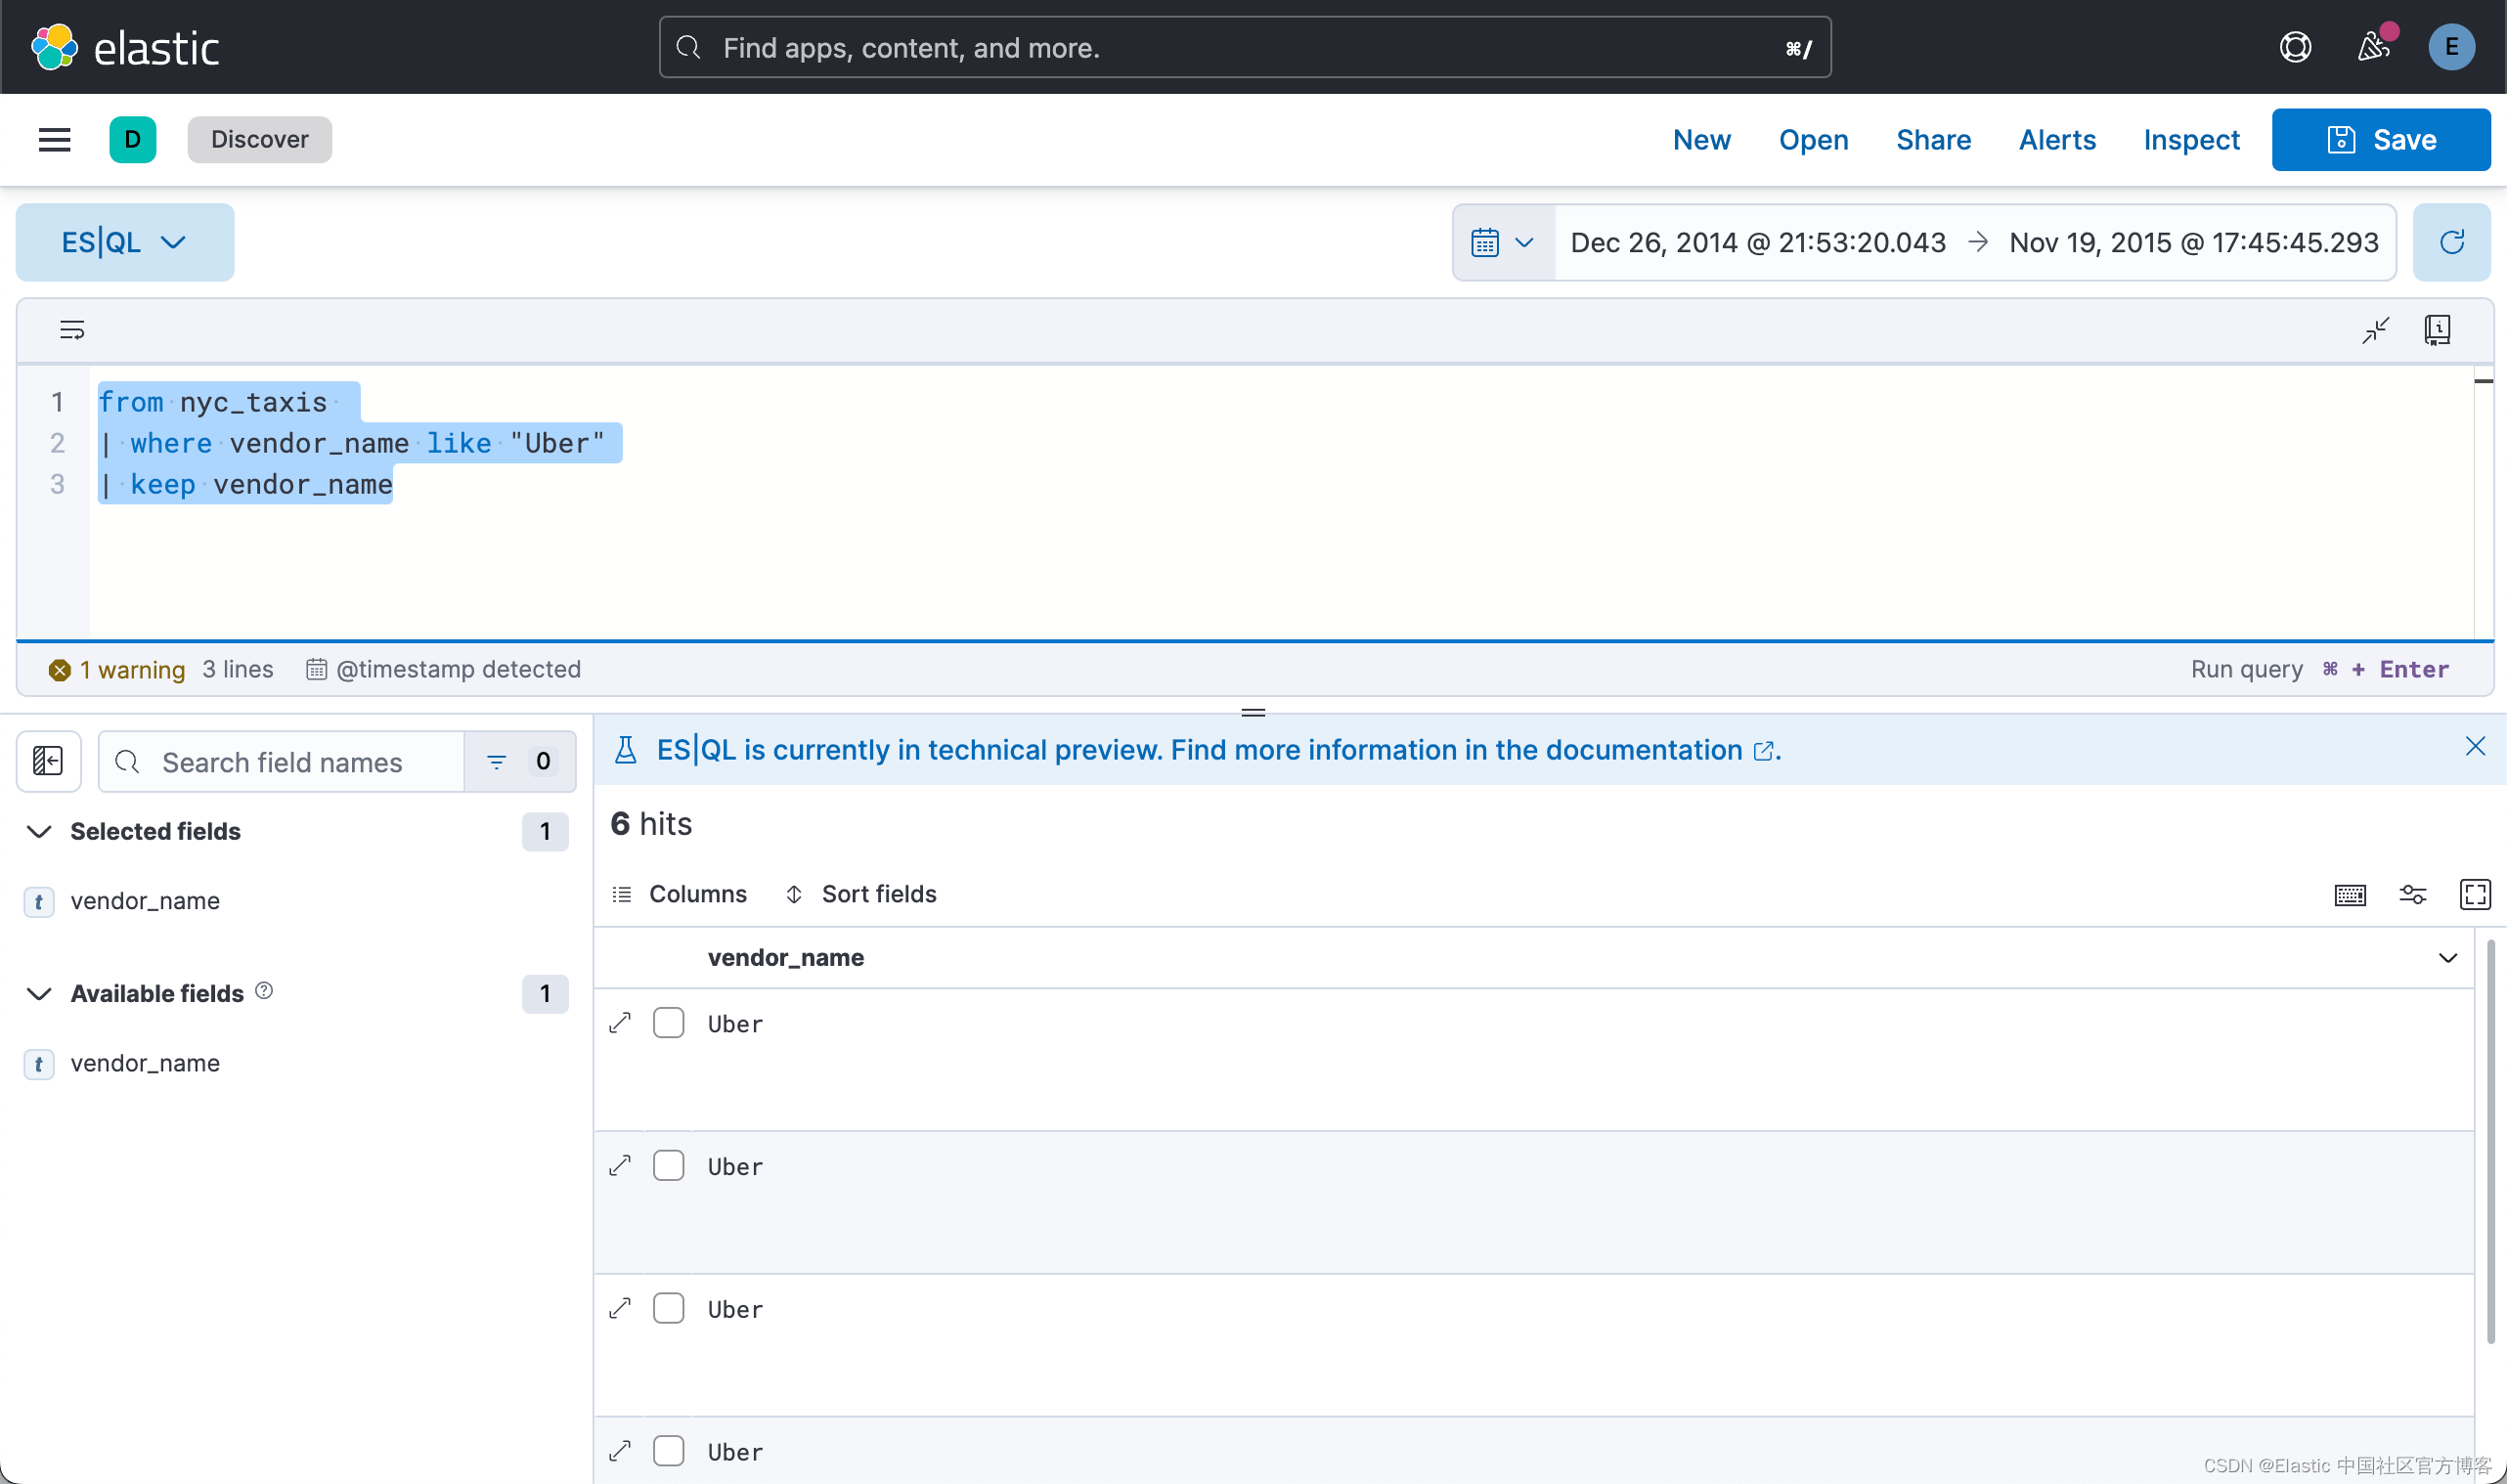The image size is (2507, 1484).
Task: Open the help lifebuoy icon
Action: click(2294, 47)
